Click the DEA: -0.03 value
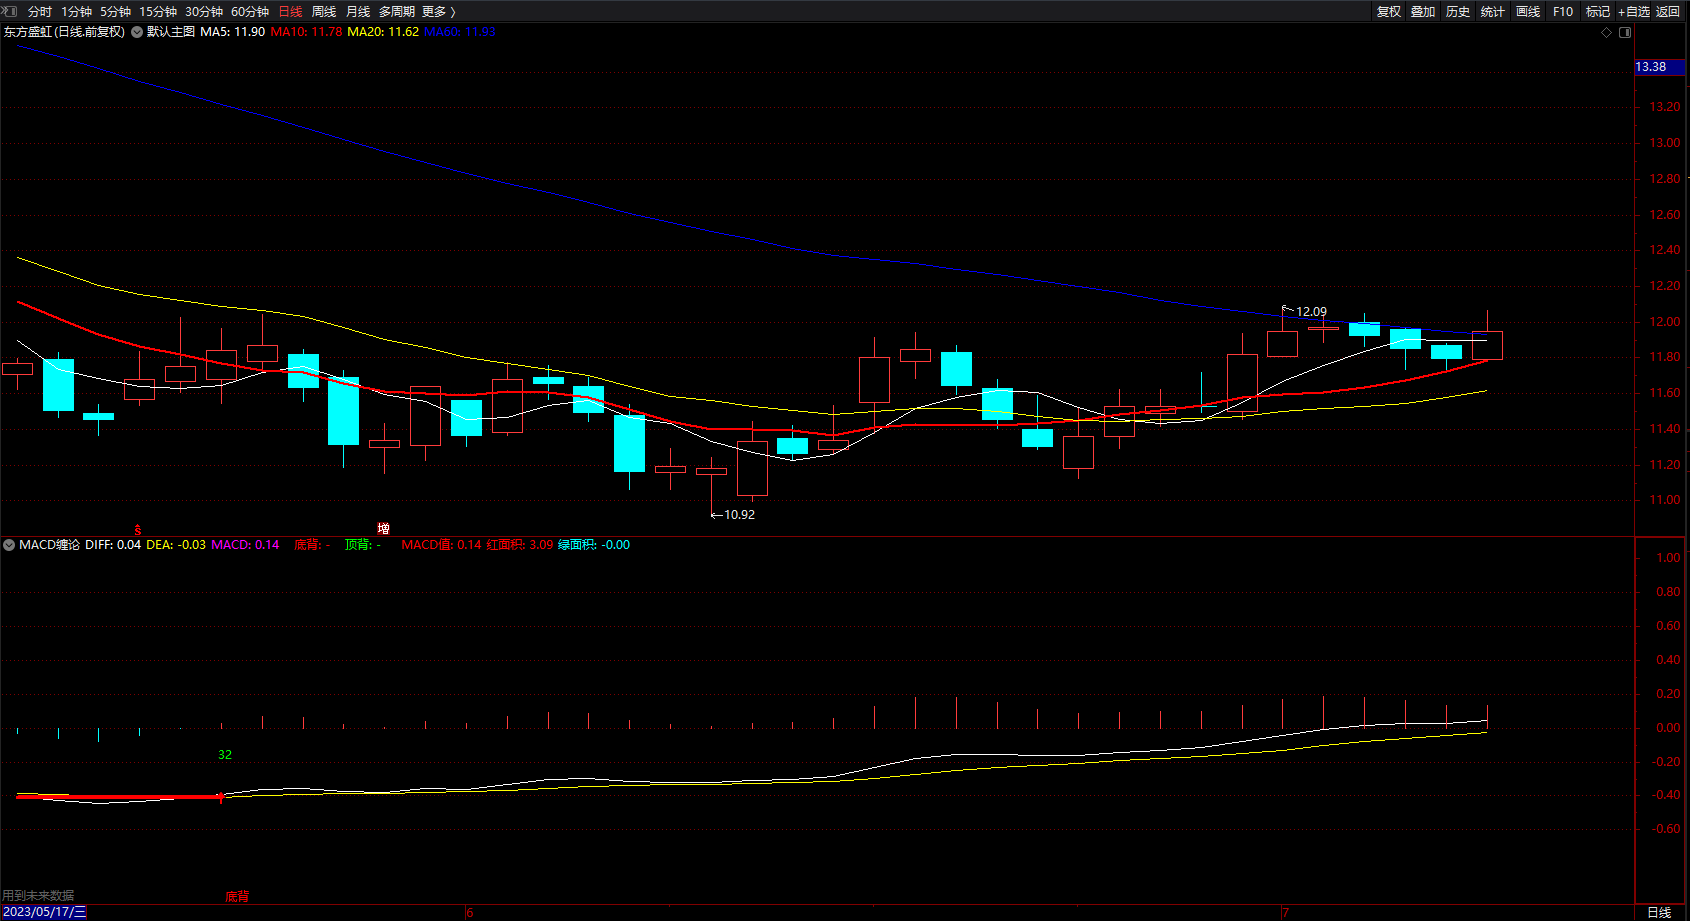Image resolution: width=1690 pixels, height=921 pixels. [x=176, y=545]
